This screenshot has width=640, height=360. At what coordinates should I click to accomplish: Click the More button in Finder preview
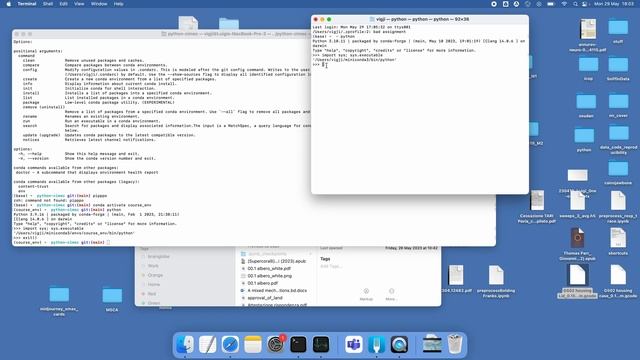pos(391,294)
